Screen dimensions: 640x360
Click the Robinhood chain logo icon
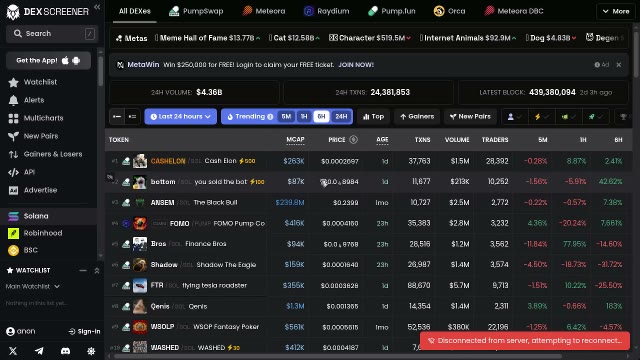click(13, 233)
